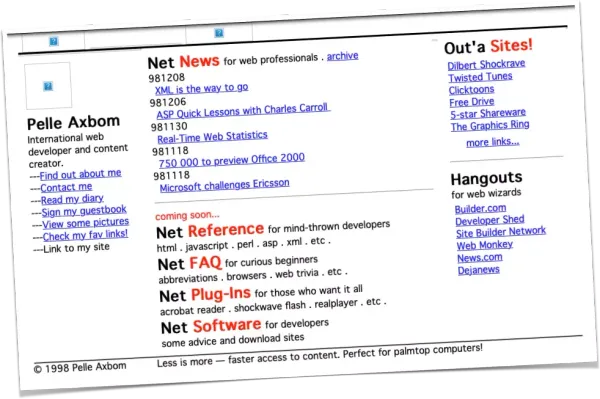Click the date '981130'

click(x=169, y=127)
